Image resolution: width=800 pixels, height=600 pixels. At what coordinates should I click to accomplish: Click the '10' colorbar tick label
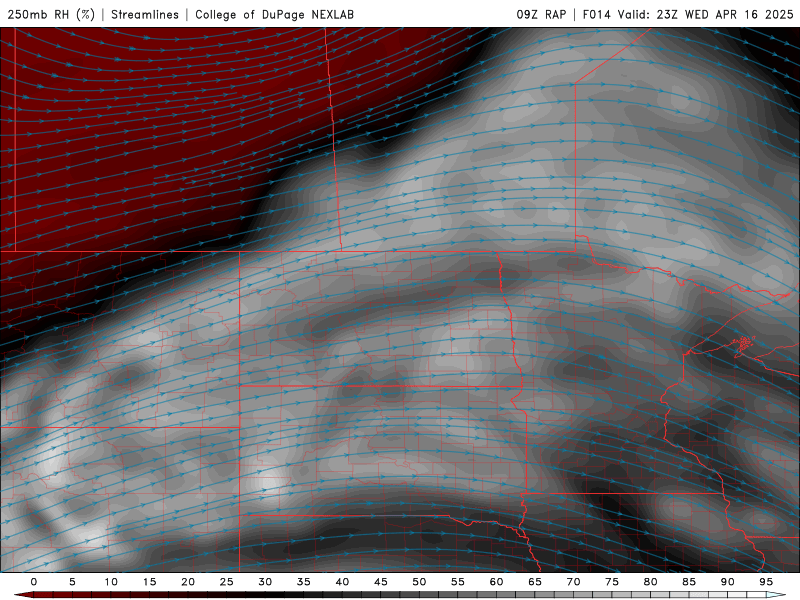point(111,582)
